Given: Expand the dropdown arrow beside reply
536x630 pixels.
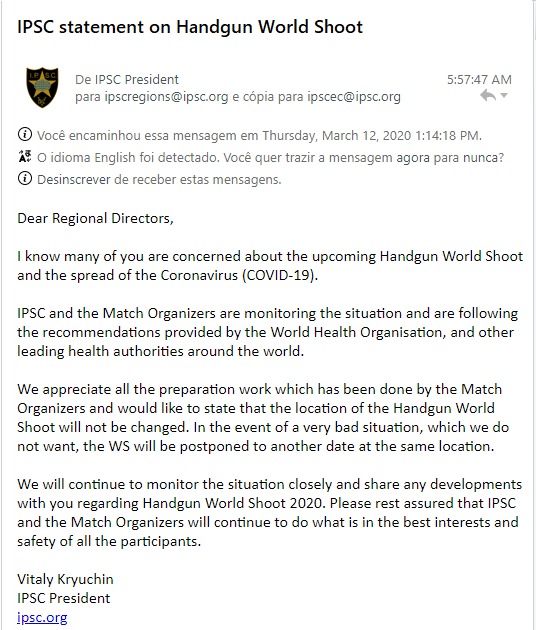Looking at the screenshot, I should point(504,96).
